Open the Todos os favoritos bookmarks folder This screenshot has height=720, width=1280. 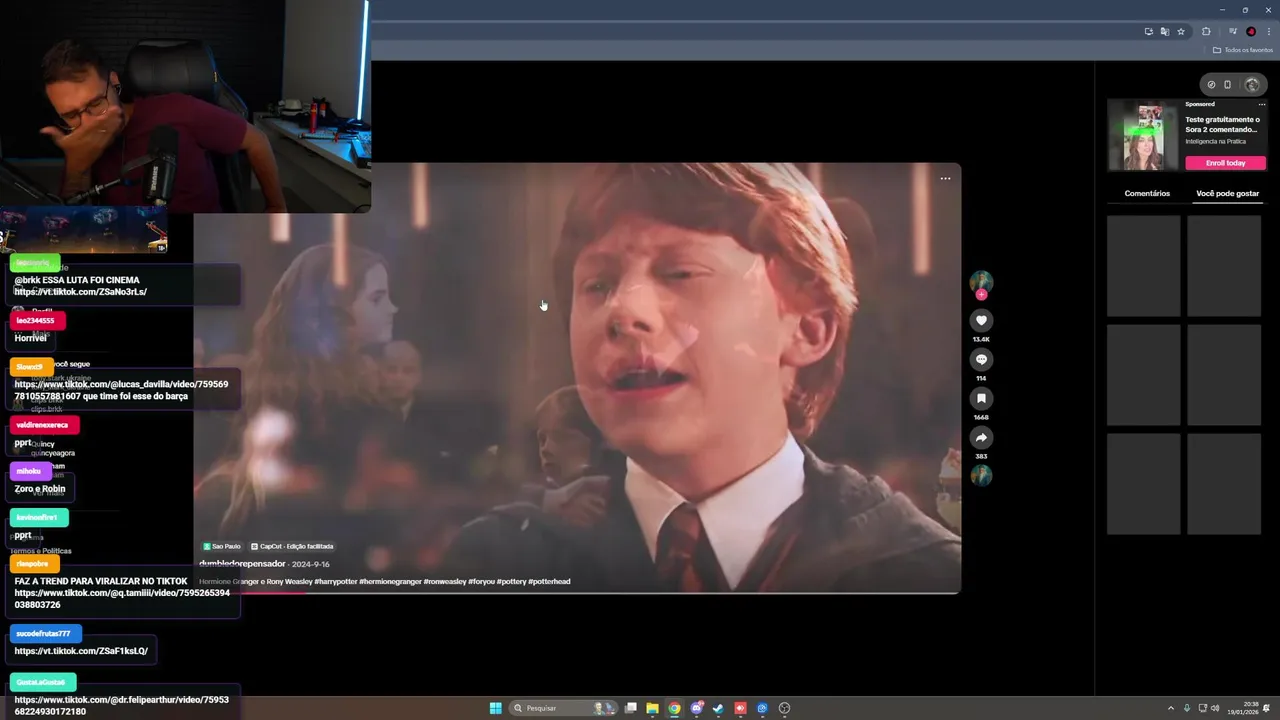[1243, 50]
